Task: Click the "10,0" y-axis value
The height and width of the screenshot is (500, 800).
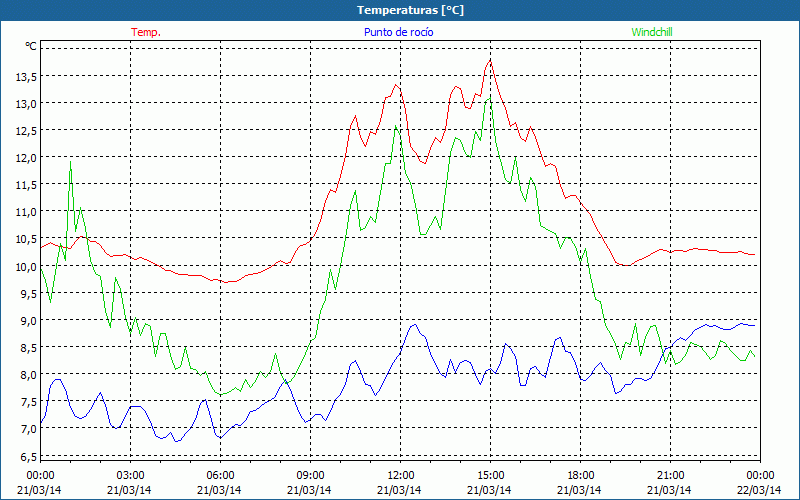Action: click(x=25, y=266)
